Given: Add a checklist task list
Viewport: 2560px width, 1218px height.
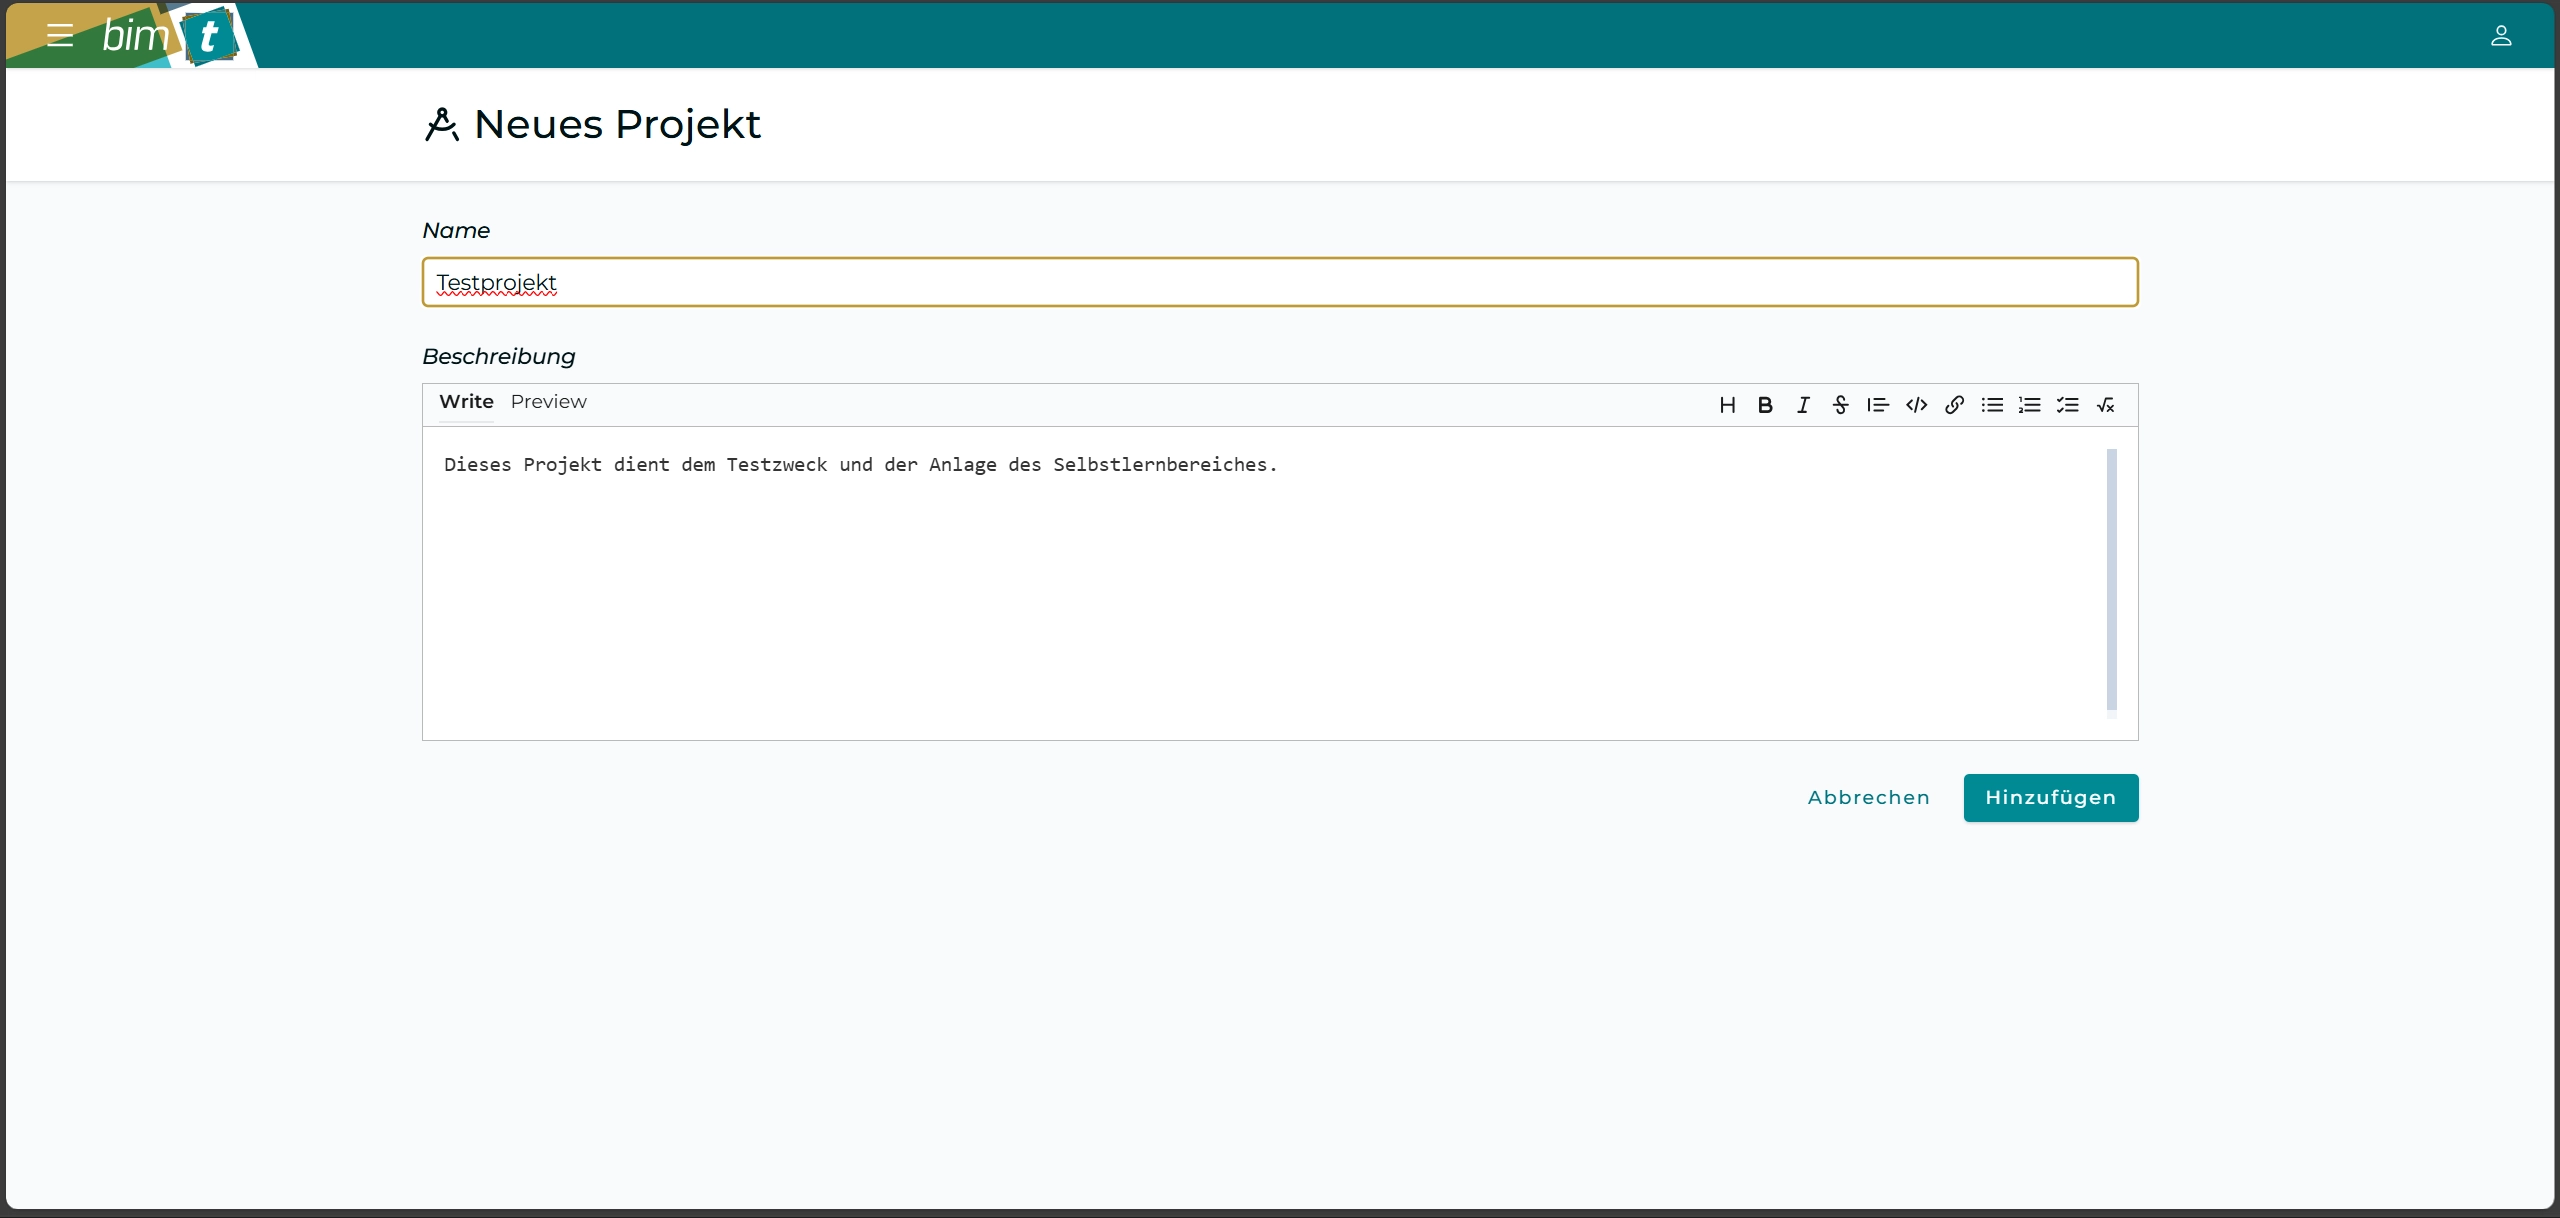Looking at the screenshot, I should [x=2067, y=405].
